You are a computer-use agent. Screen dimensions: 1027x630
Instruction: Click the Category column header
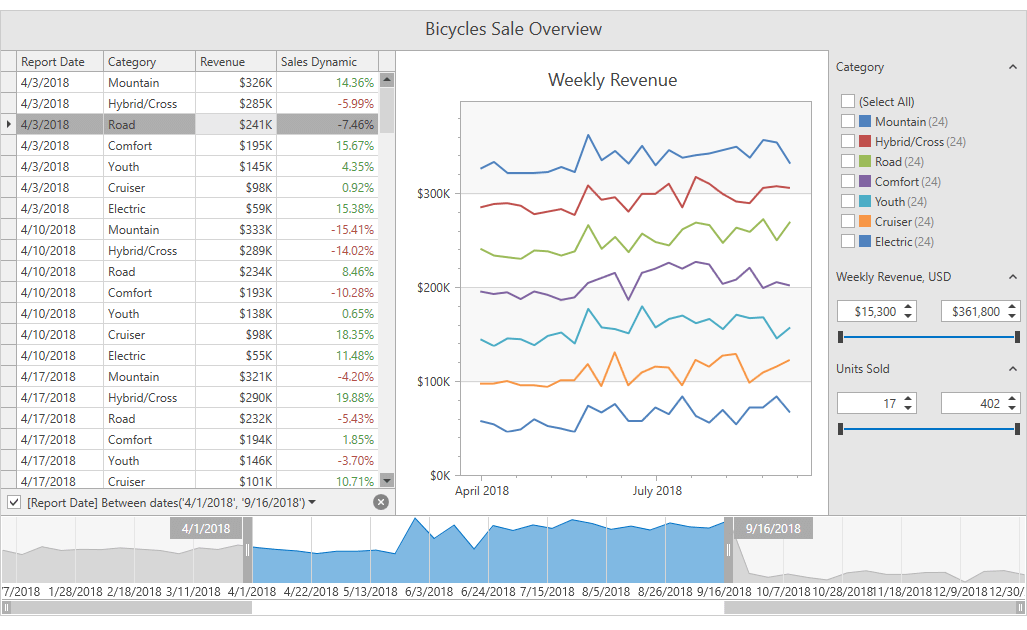coord(149,62)
